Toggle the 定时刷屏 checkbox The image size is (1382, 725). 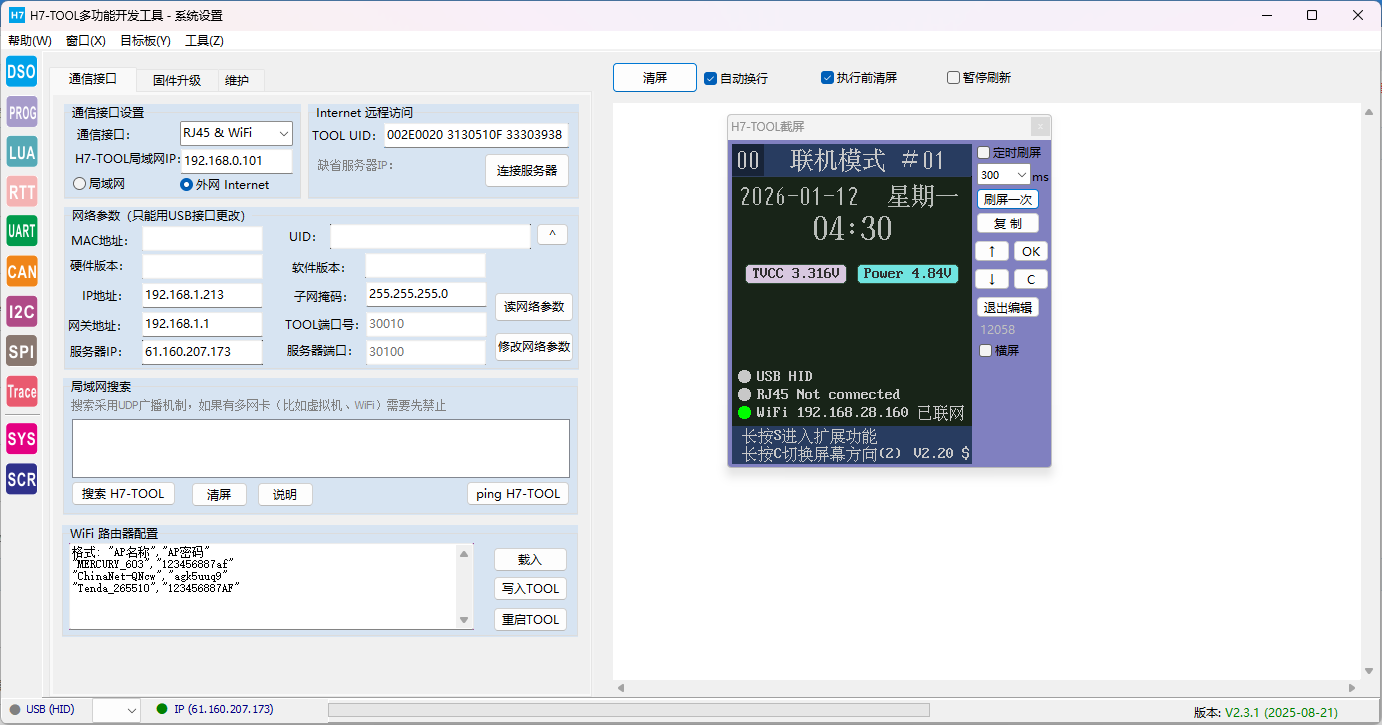pyautogui.click(x=984, y=153)
